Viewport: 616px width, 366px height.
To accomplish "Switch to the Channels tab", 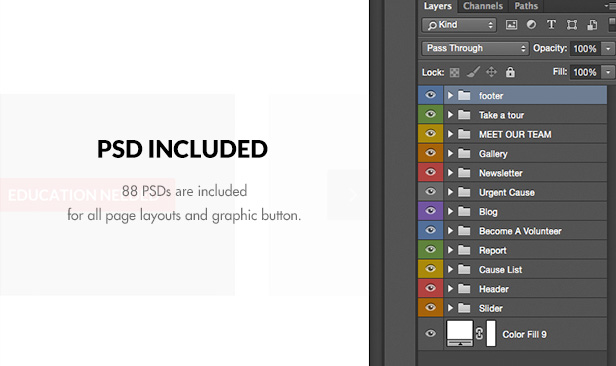I will click(x=483, y=6).
